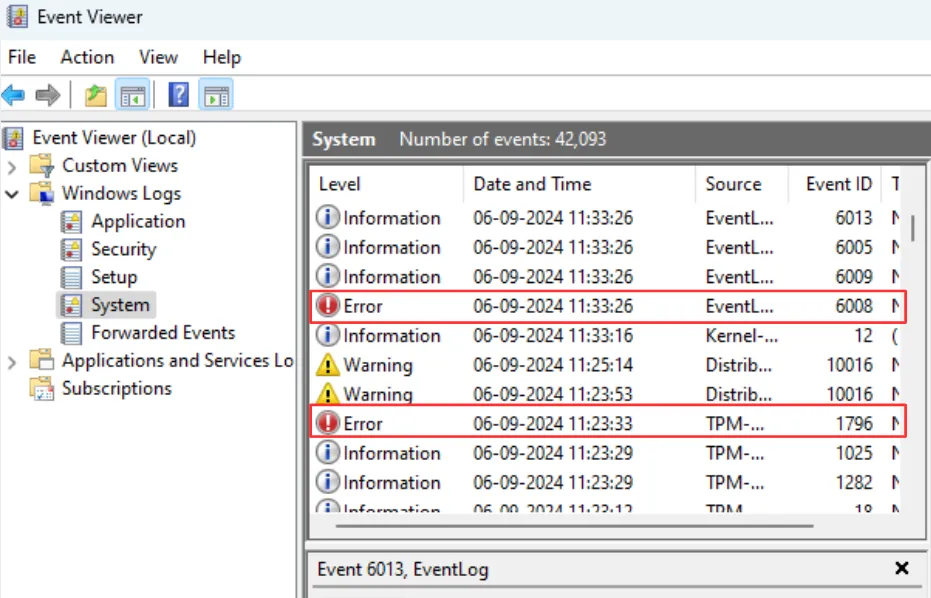Image resolution: width=931 pixels, height=598 pixels.
Task: Click the Event 6013, EventLog pane title
Action: [x=403, y=569]
